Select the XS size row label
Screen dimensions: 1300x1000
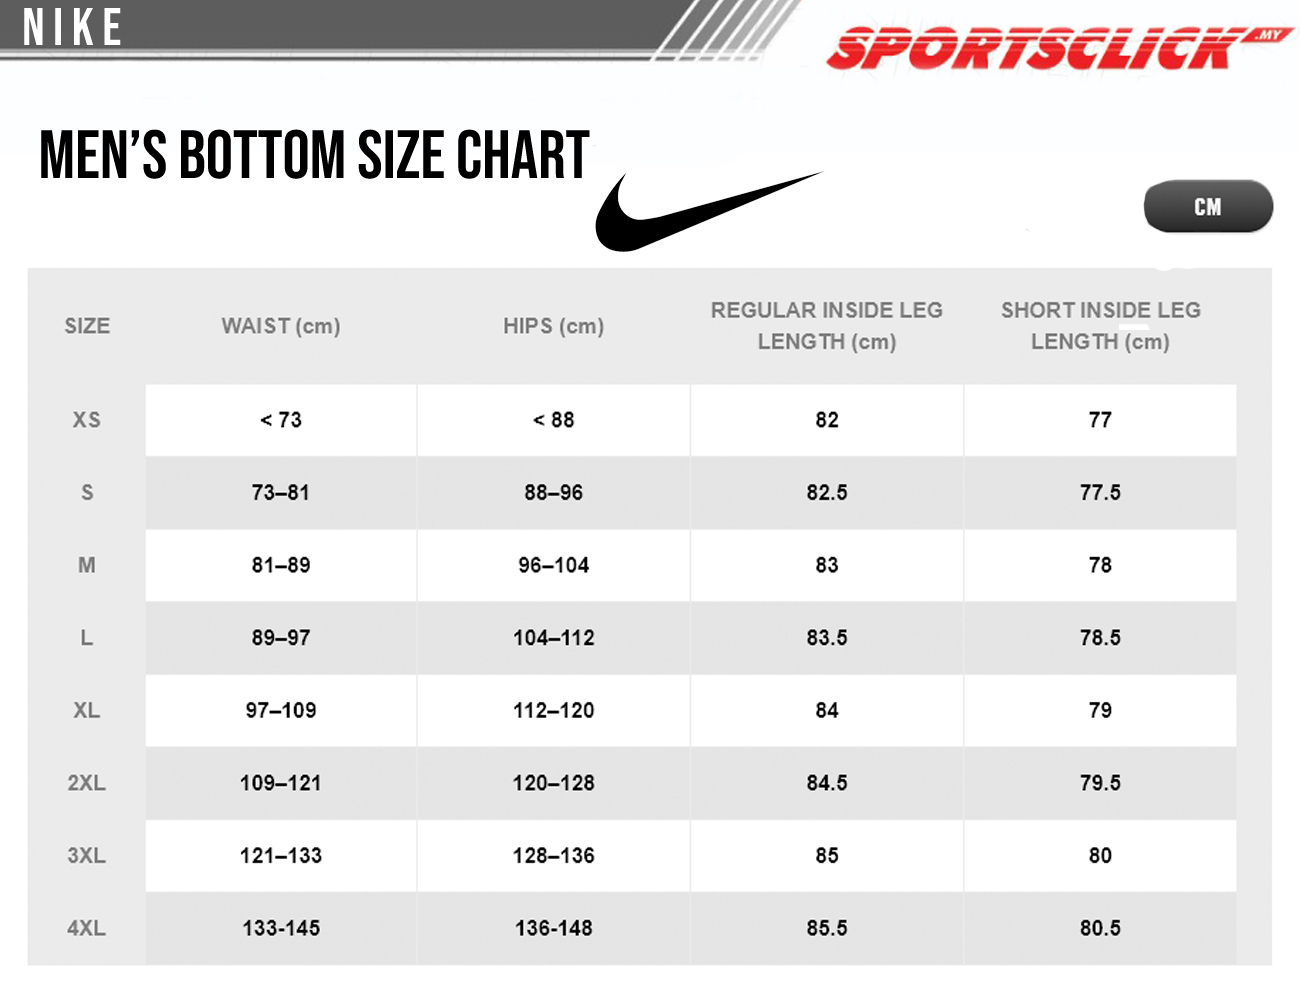[87, 420]
